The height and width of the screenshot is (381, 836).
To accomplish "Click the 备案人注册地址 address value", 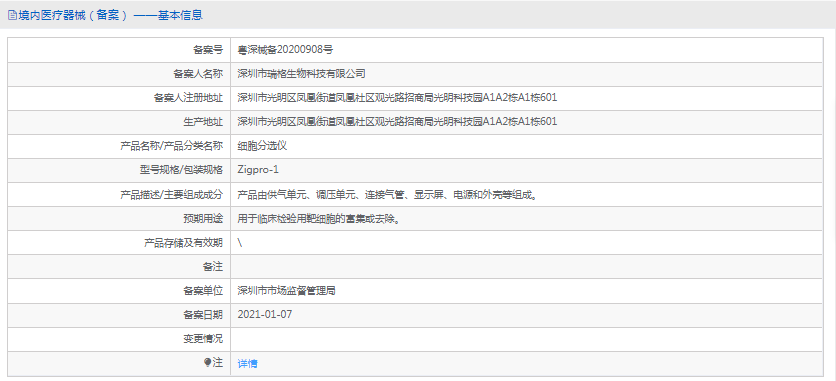I will click(x=397, y=98).
